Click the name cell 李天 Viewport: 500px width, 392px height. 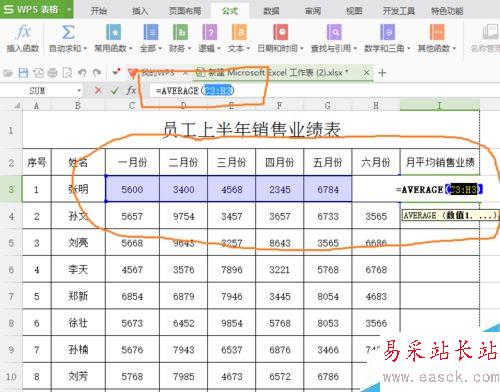tap(78, 269)
